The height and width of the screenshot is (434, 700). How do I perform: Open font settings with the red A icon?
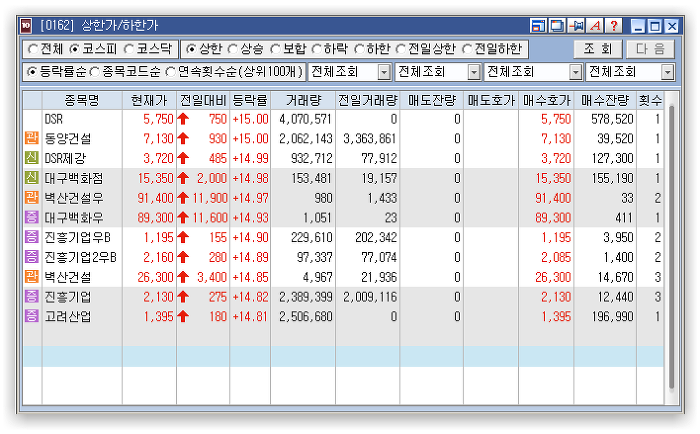[x=595, y=26]
